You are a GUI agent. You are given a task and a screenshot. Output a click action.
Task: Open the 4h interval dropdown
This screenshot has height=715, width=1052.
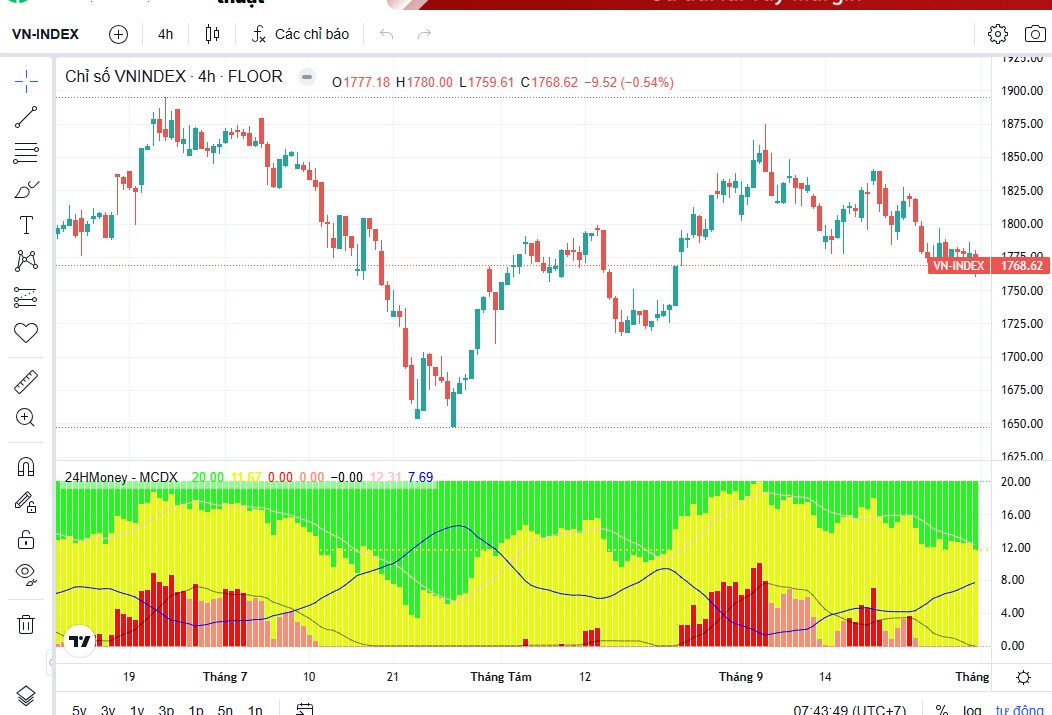click(166, 34)
